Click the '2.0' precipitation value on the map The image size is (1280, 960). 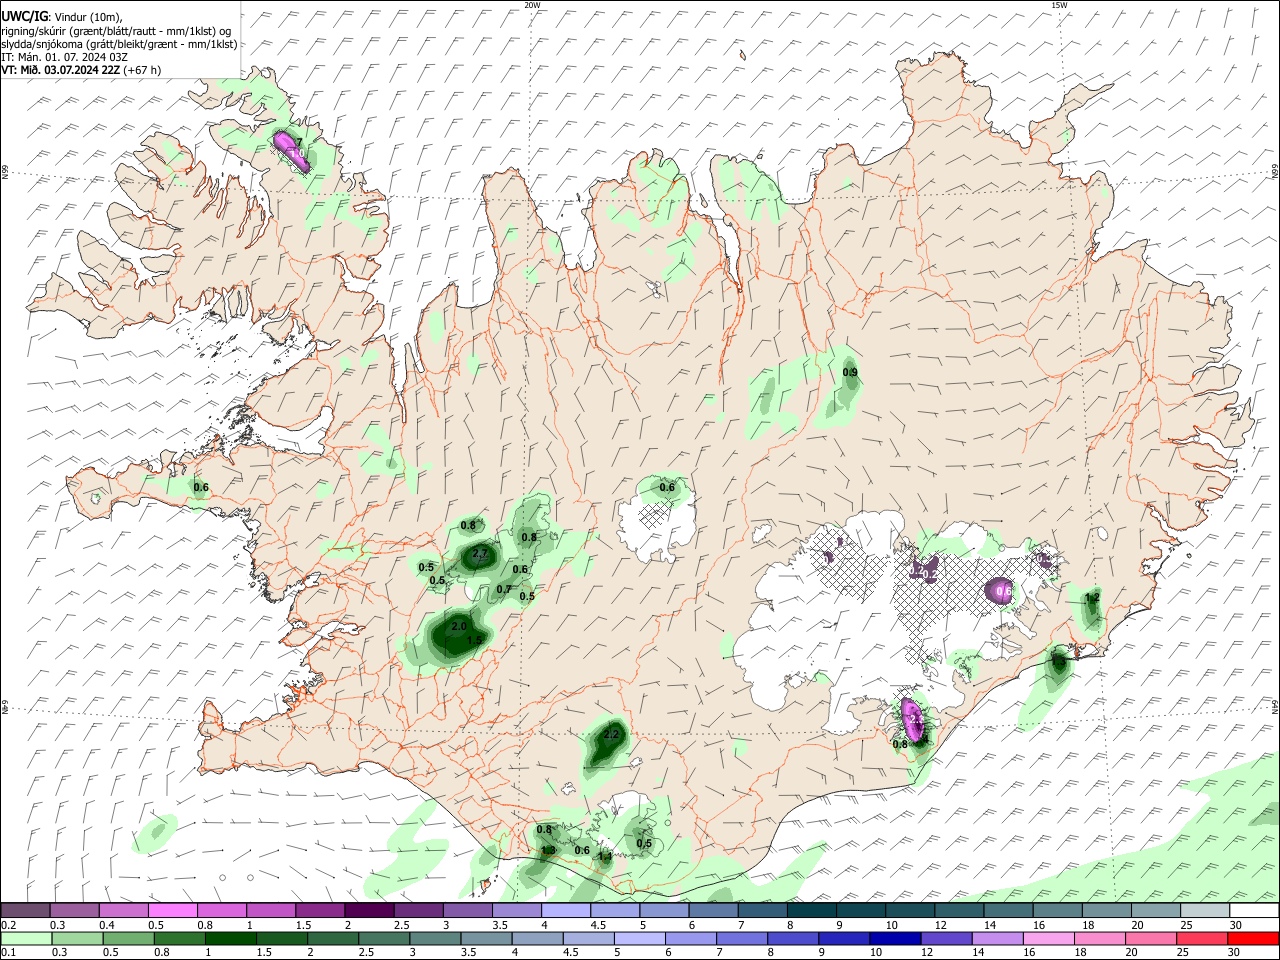point(459,626)
